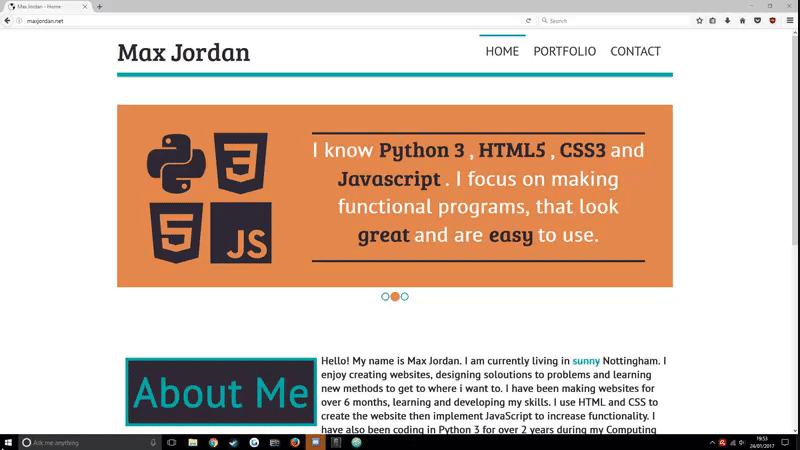Select the Max Jordan - Home browser tab
This screenshot has width=800, height=450.
tap(48, 7)
